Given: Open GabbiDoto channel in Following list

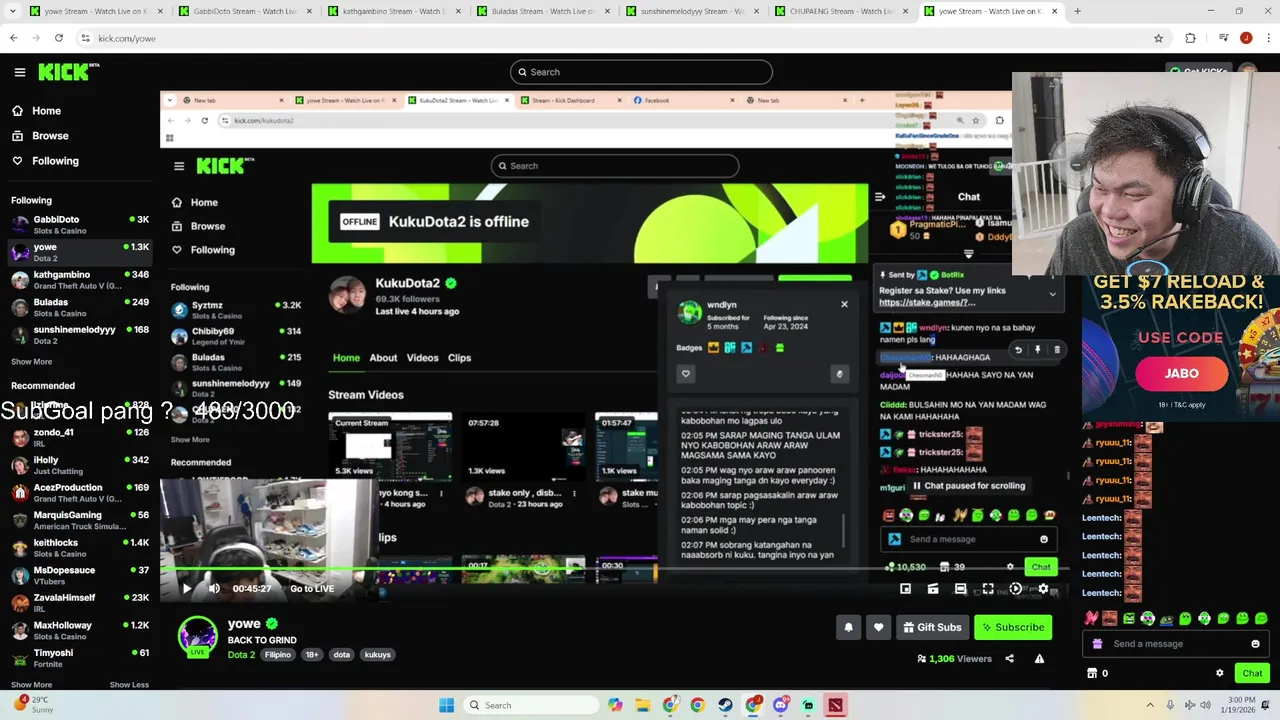Looking at the screenshot, I should tap(78, 224).
